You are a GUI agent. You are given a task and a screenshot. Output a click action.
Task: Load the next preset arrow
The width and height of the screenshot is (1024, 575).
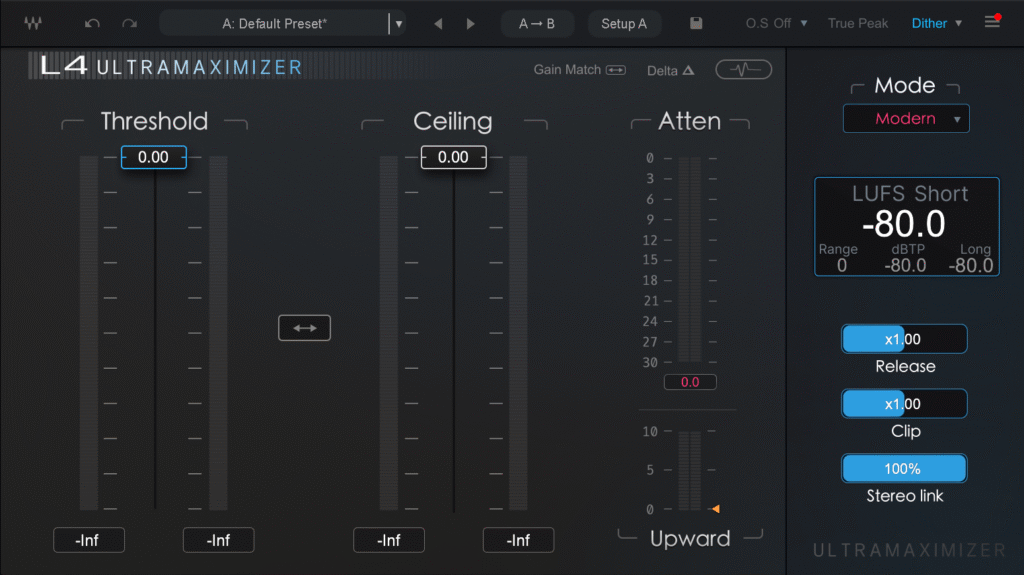tap(471, 23)
